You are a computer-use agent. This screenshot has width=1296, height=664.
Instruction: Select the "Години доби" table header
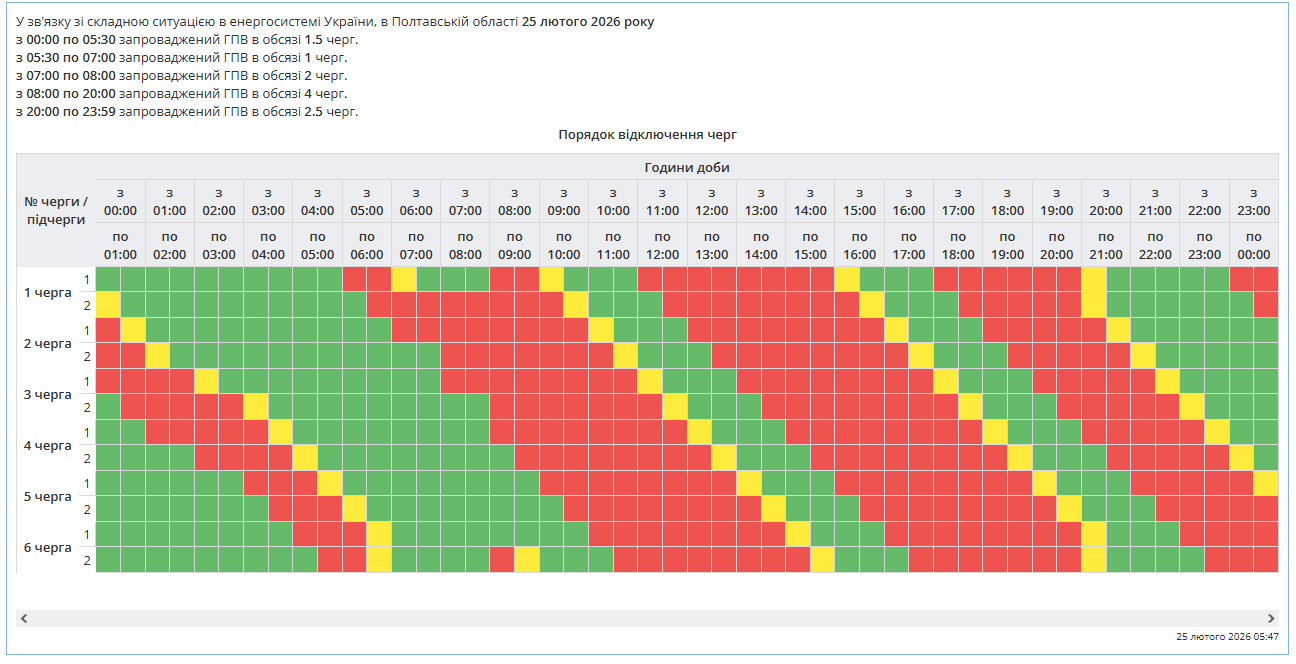pos(686,167)
